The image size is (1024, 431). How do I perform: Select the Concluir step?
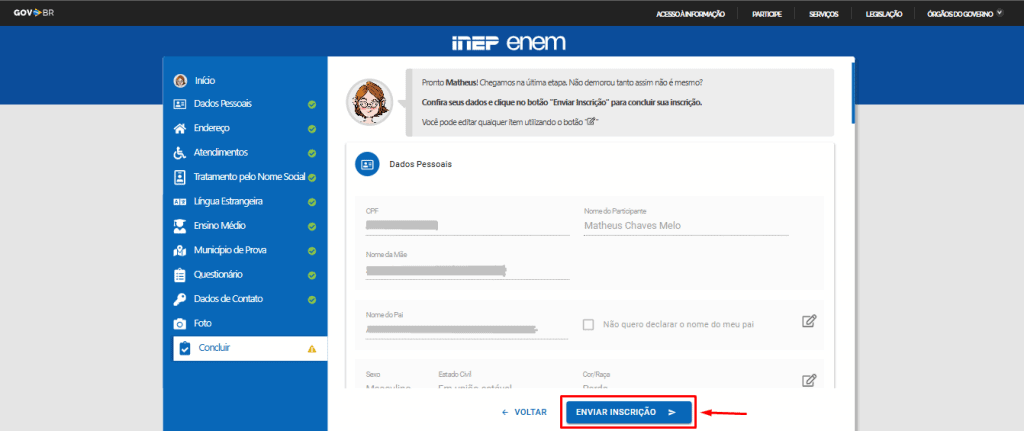pyautogui.click(x=250, y=348)
